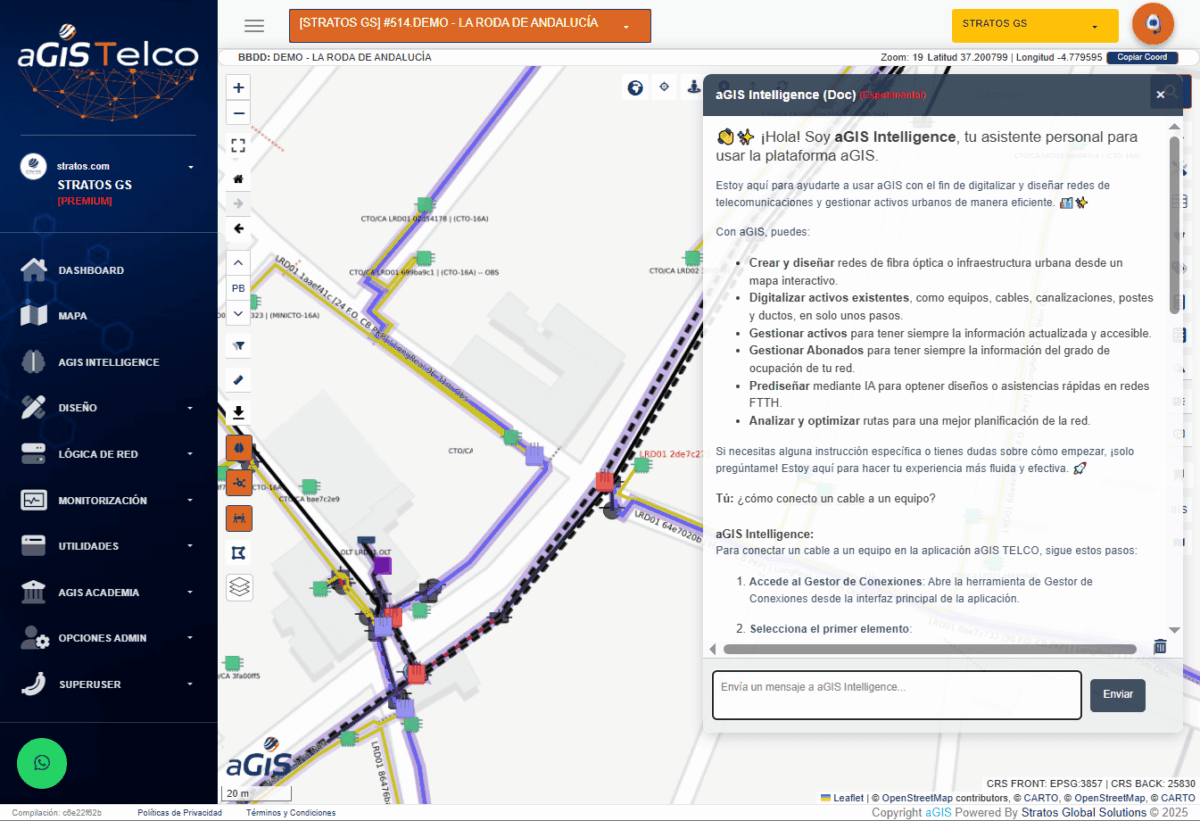Screen dimensions: 1200x821
Task: Open the STRATOS GS #514.DEMO project dropdown
Action: (x=469, y=26)
